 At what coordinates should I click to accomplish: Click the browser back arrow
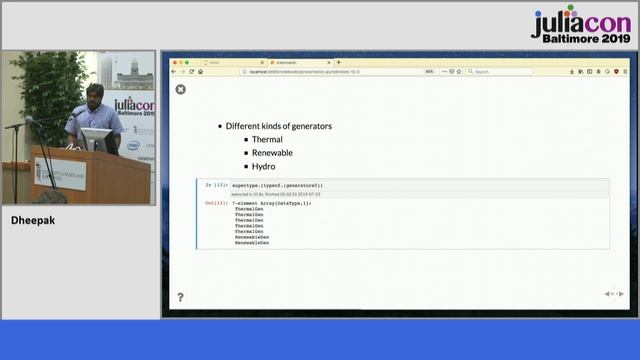click(174, 71)
